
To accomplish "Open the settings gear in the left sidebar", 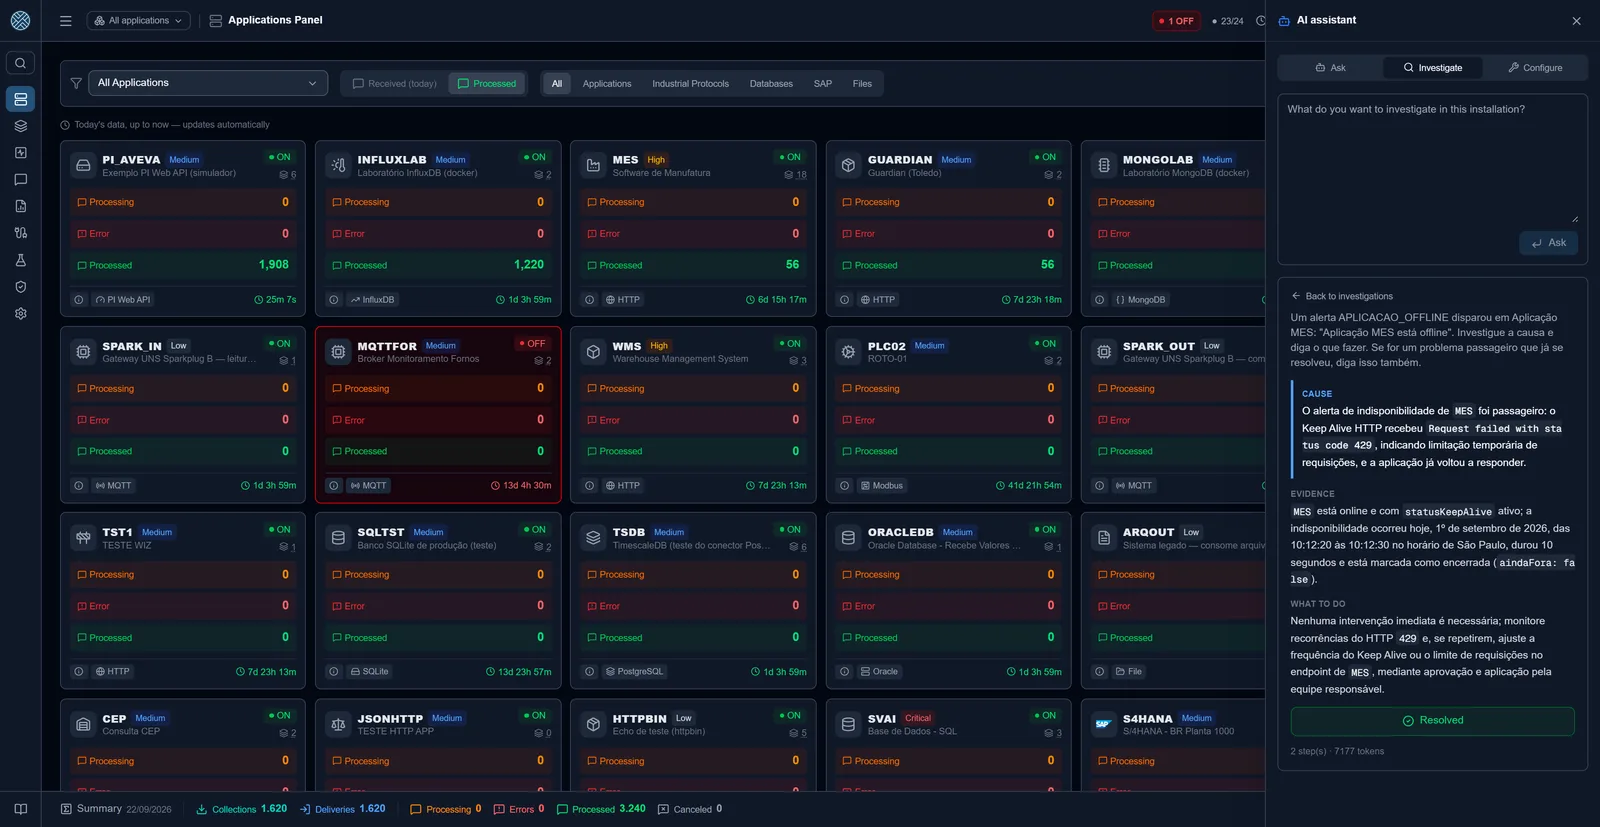I will (x=20, y=313).
